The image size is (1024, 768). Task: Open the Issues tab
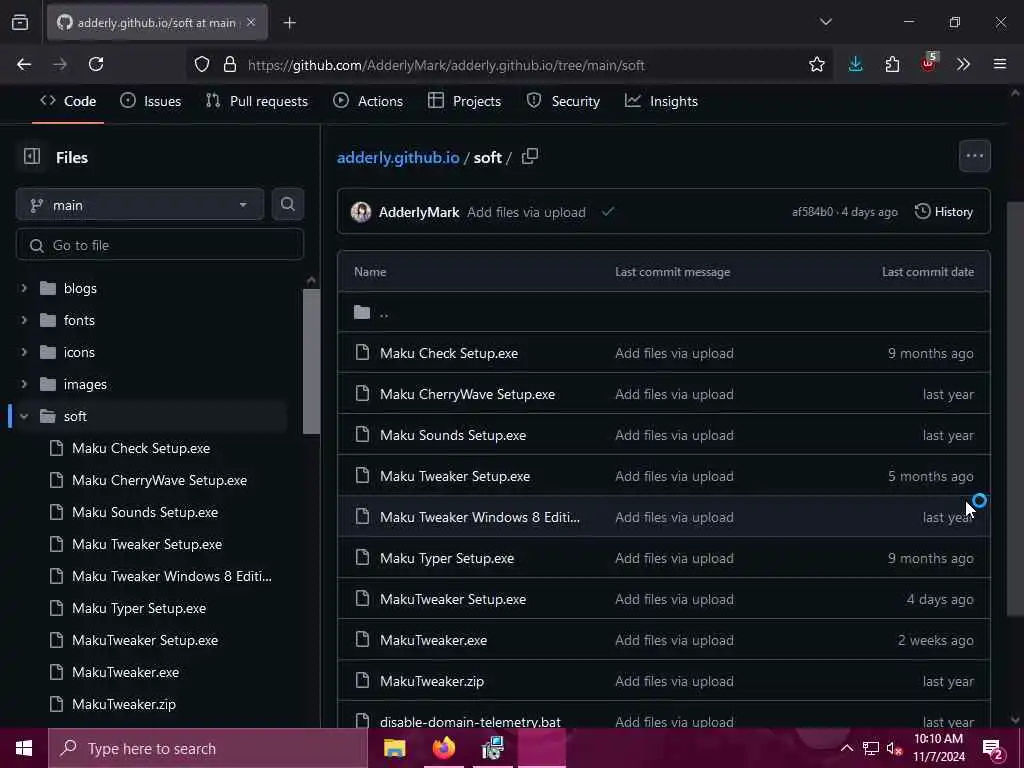coord(151,101)
